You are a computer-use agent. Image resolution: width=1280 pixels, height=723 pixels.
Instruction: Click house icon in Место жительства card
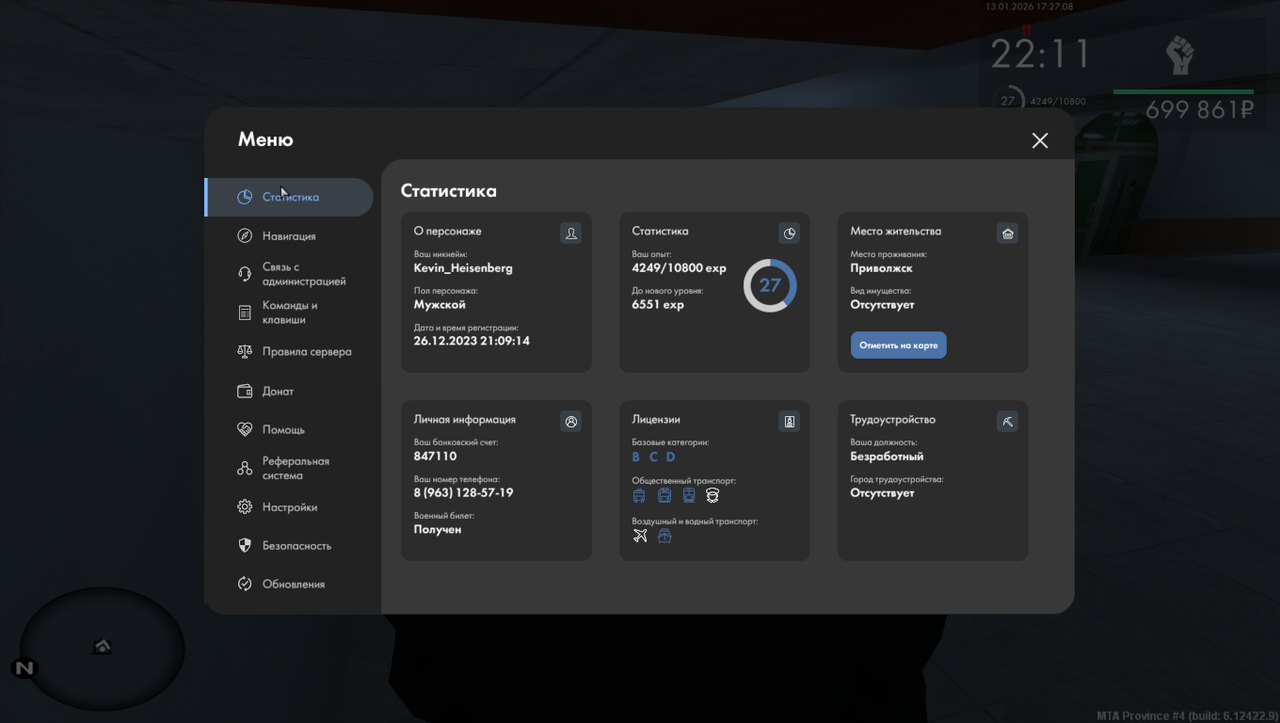[1007, 233]
